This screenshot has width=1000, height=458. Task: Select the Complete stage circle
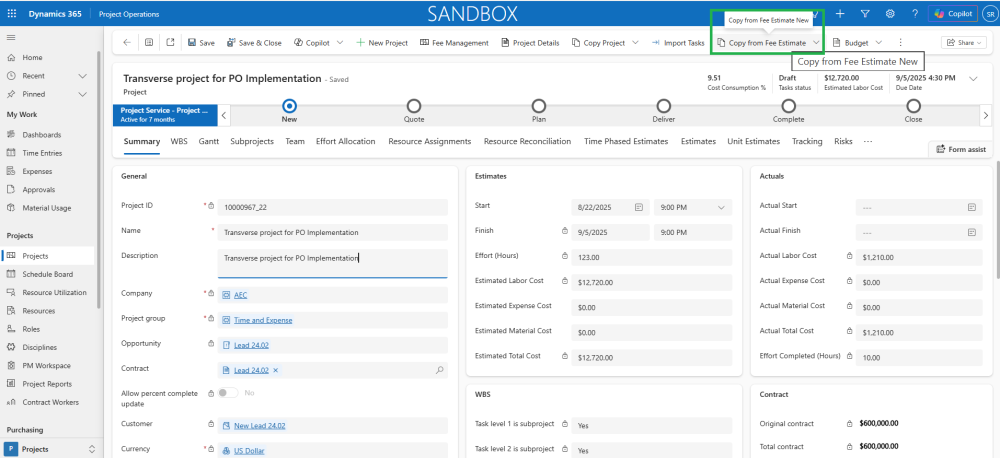pos(789,105)
